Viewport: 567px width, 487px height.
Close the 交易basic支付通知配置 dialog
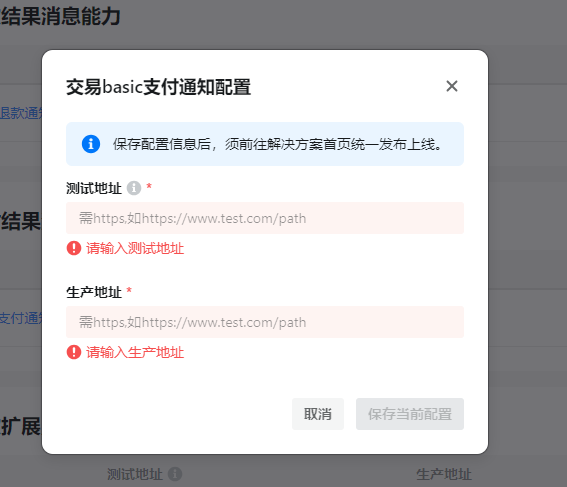pyautogui.click(x=452, y=86)
